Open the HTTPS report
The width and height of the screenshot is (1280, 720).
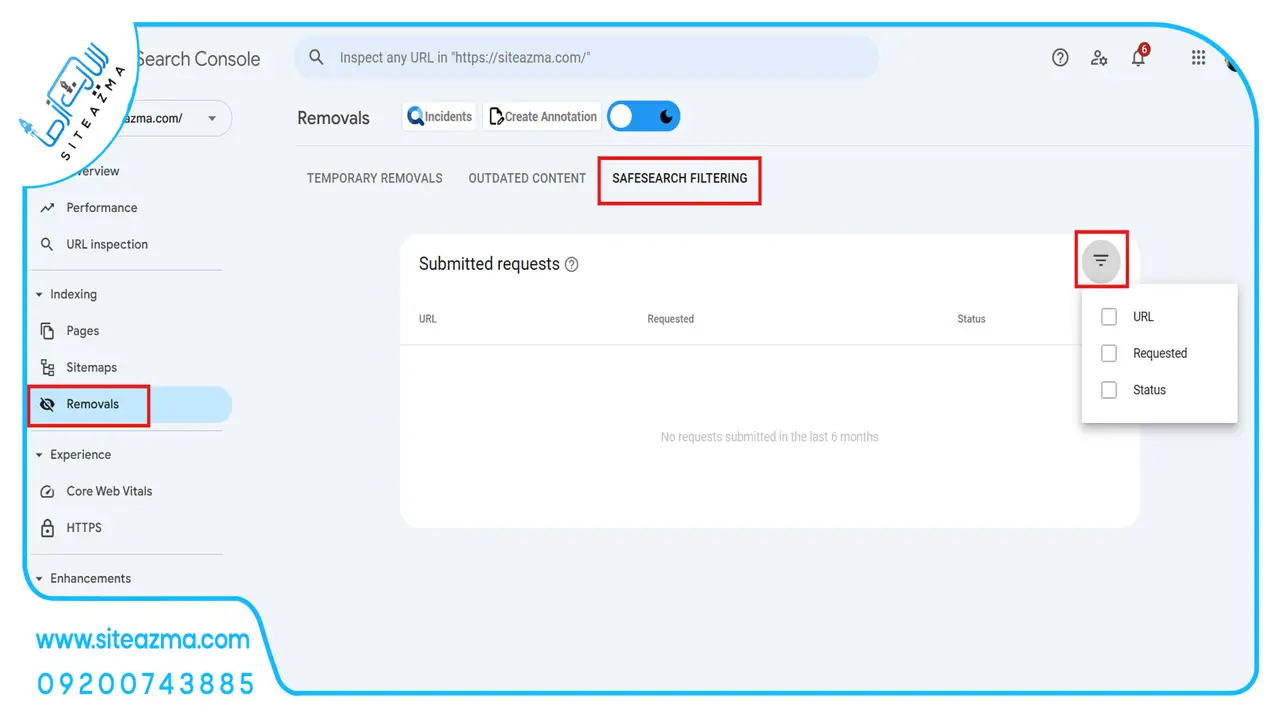tap(84, 528)
